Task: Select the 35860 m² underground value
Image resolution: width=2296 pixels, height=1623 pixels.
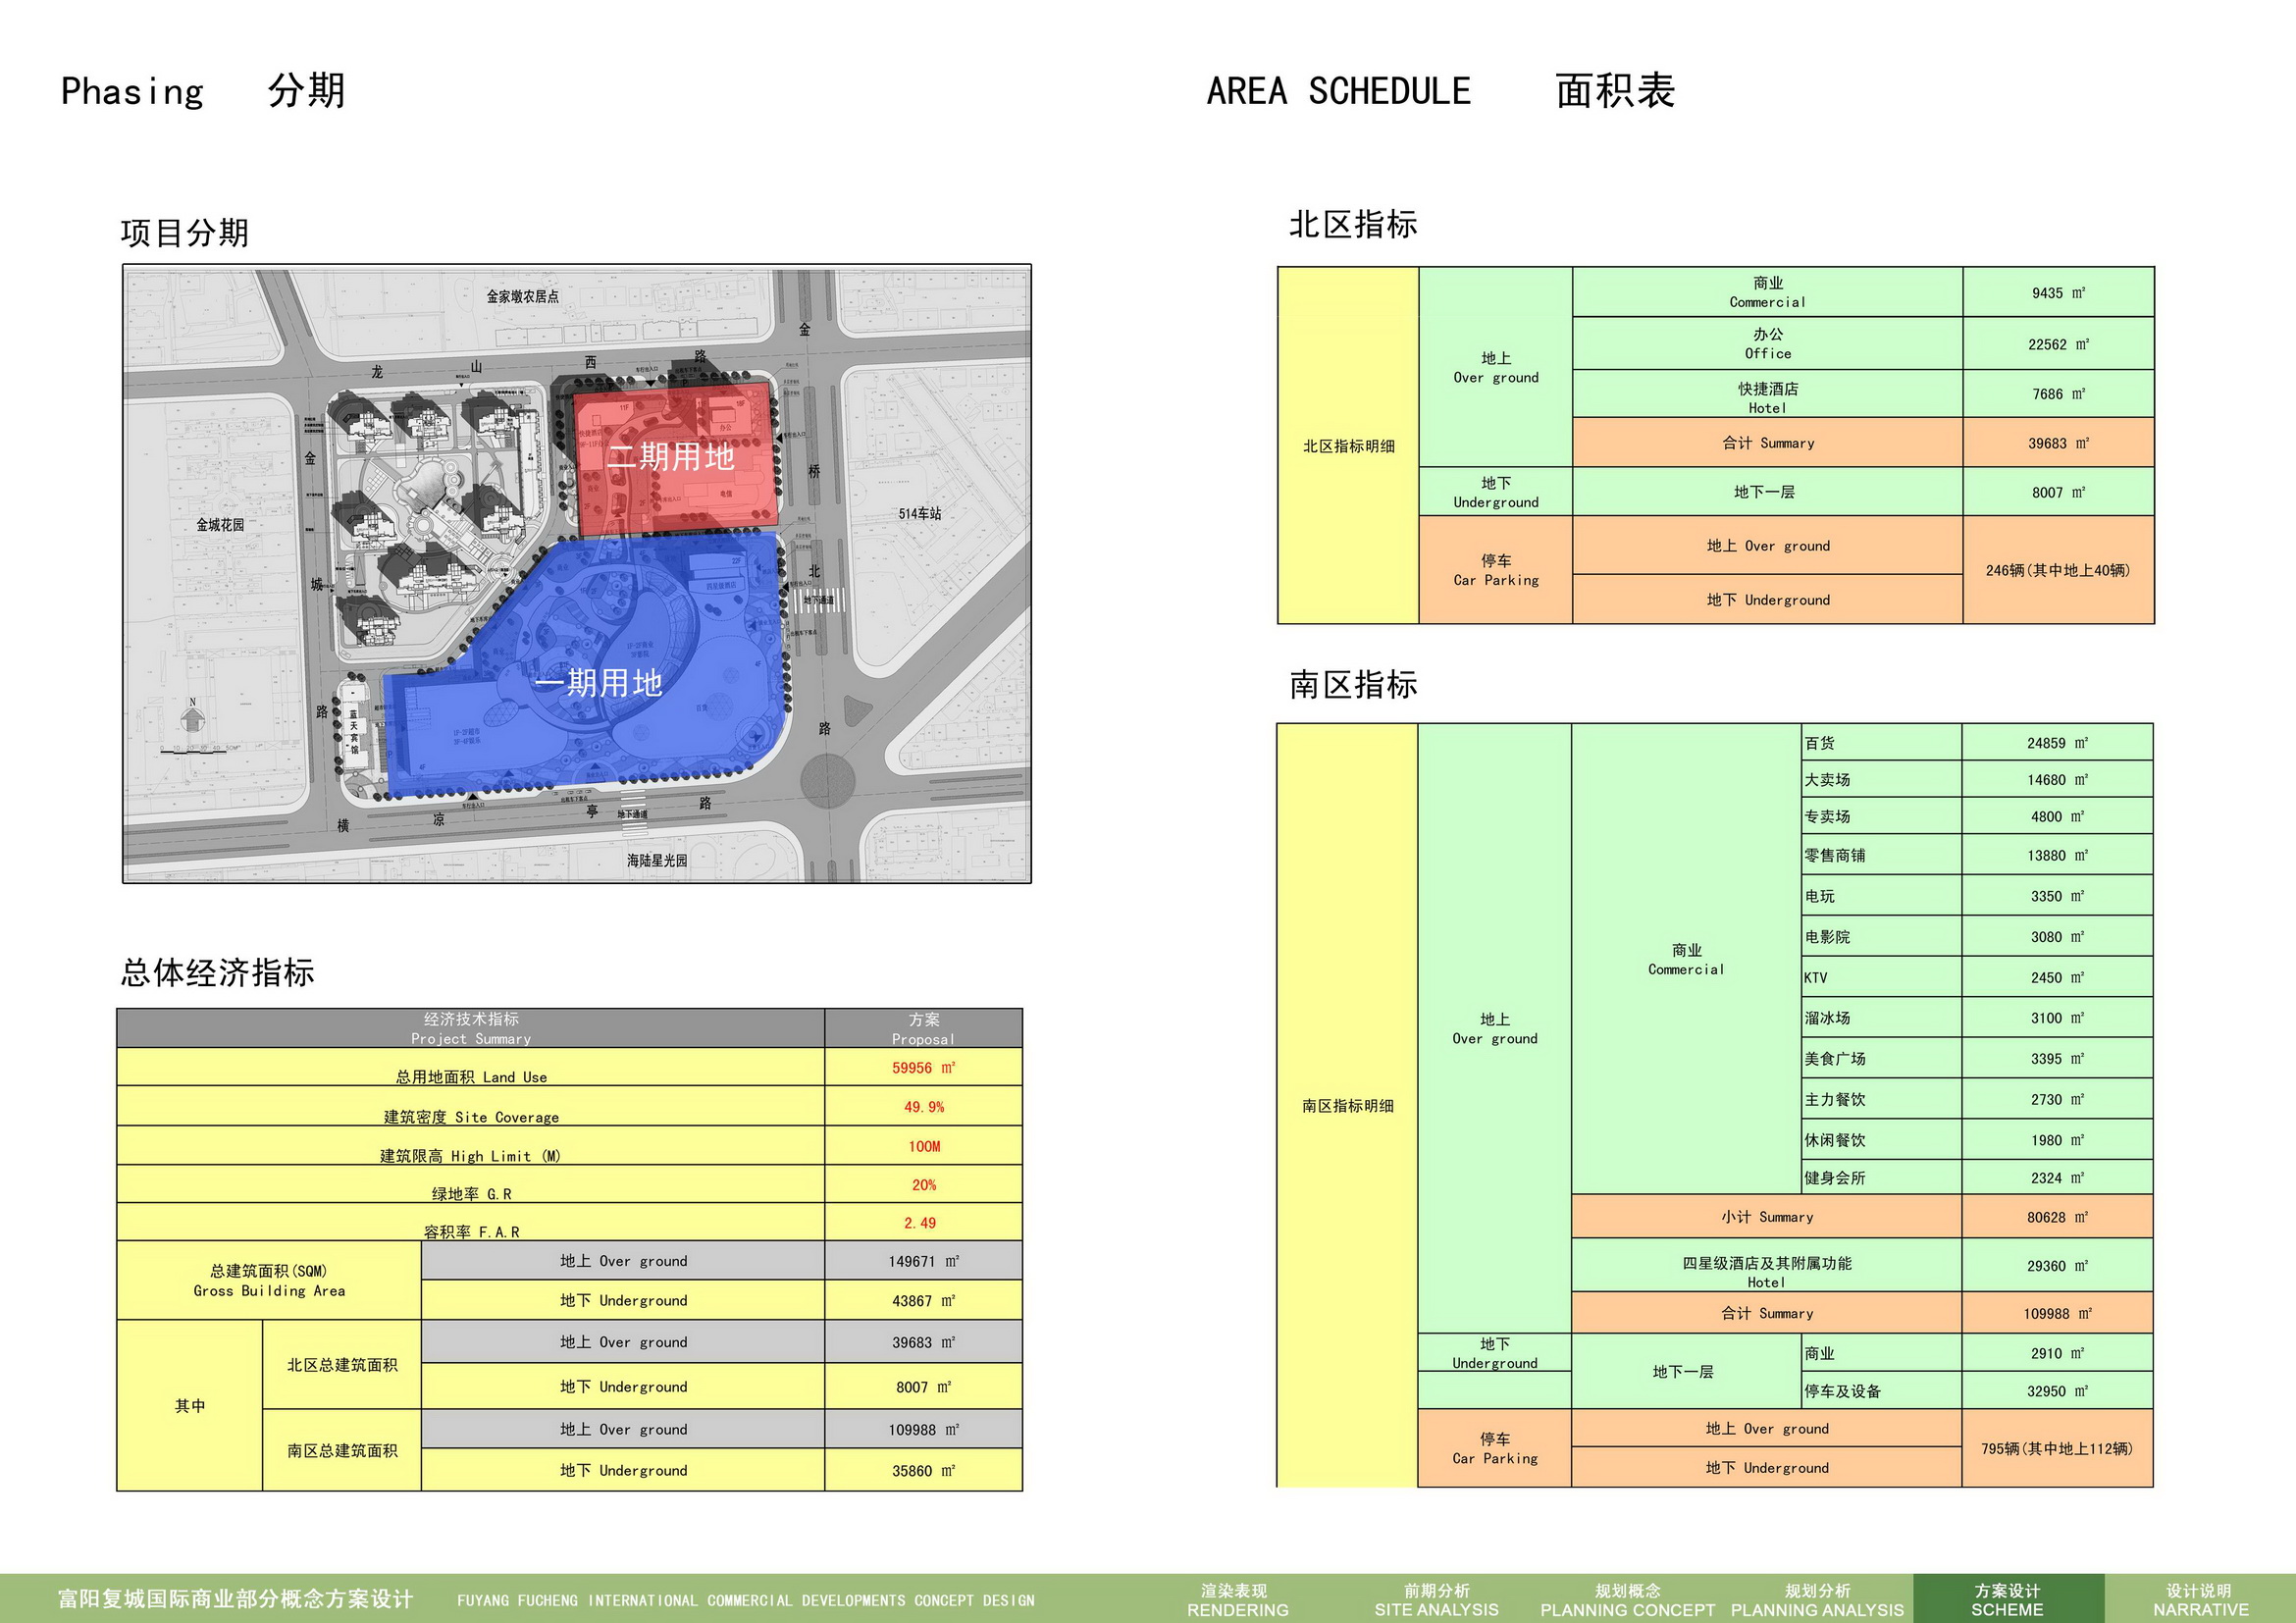Action: 924,1470
